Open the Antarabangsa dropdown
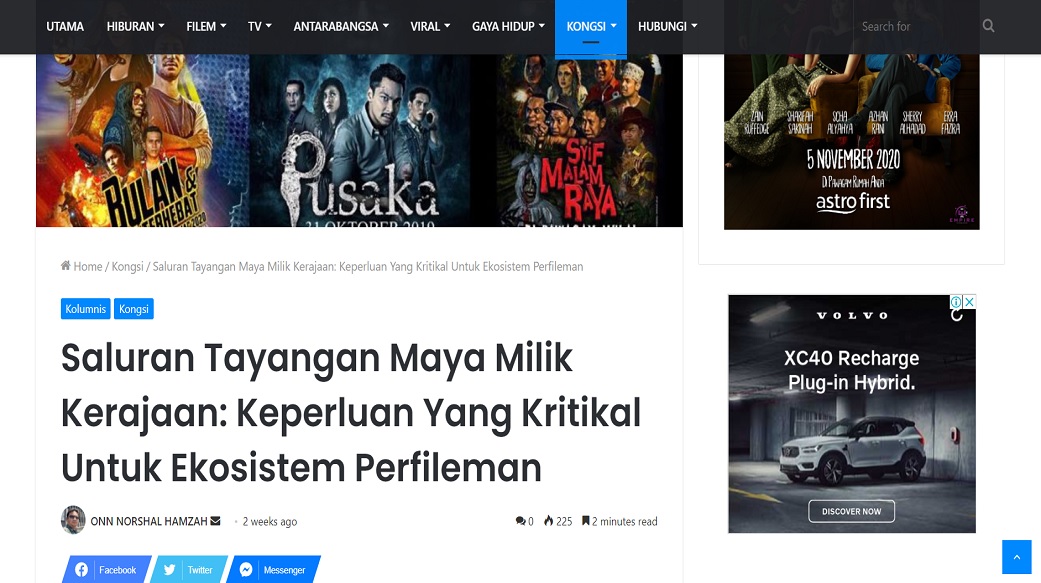Image resolution: width=1041 pixels, height=583 pixels. [342, 26]
